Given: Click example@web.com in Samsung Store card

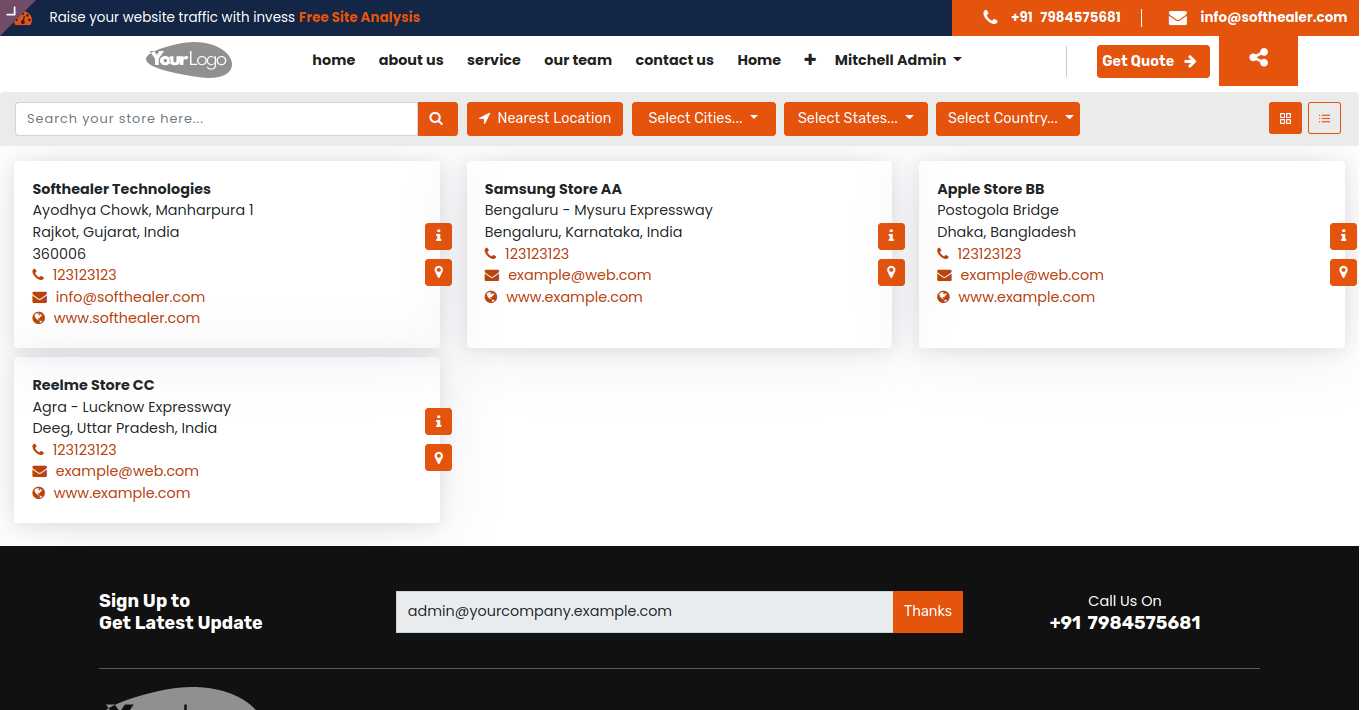Looking at the screenshot, I should point(580,275).
